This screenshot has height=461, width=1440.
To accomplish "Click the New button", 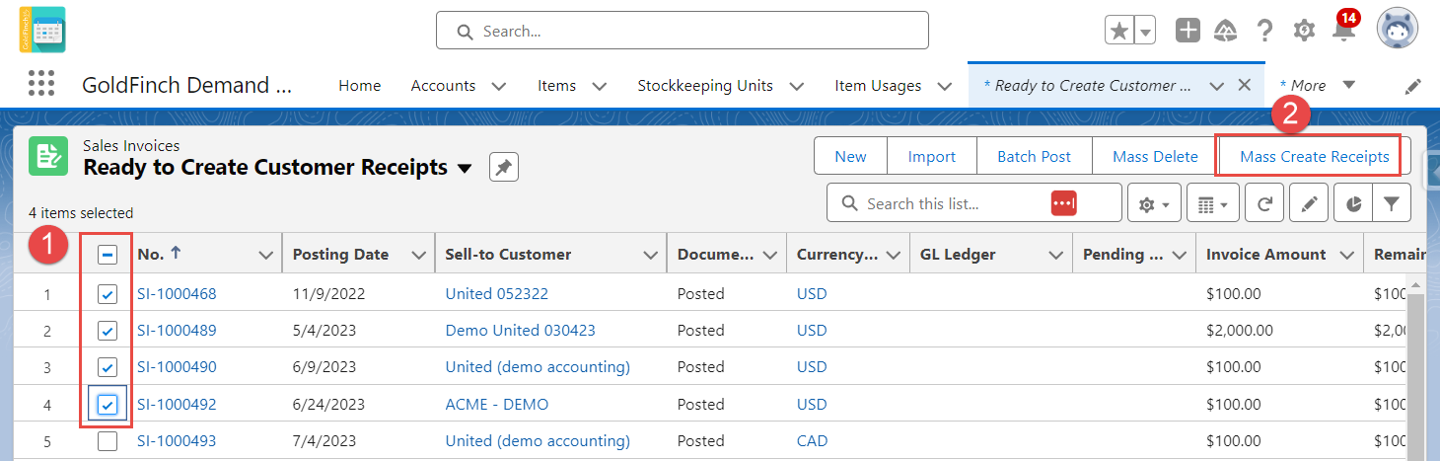I will (851, 156).
